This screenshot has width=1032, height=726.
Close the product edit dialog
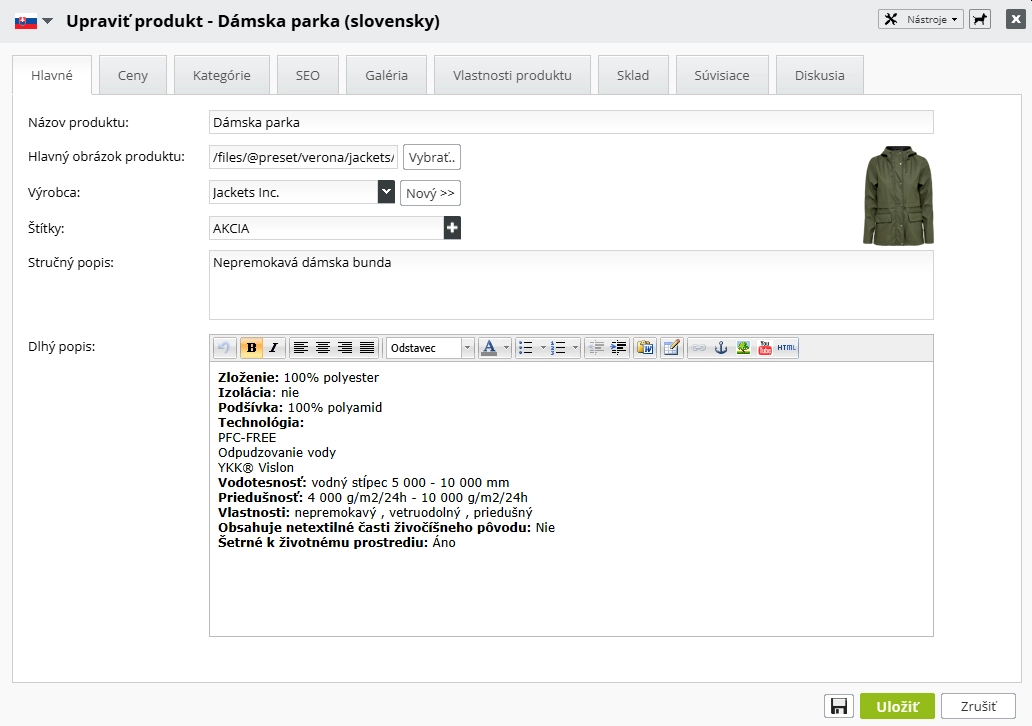click(1016, 19)
